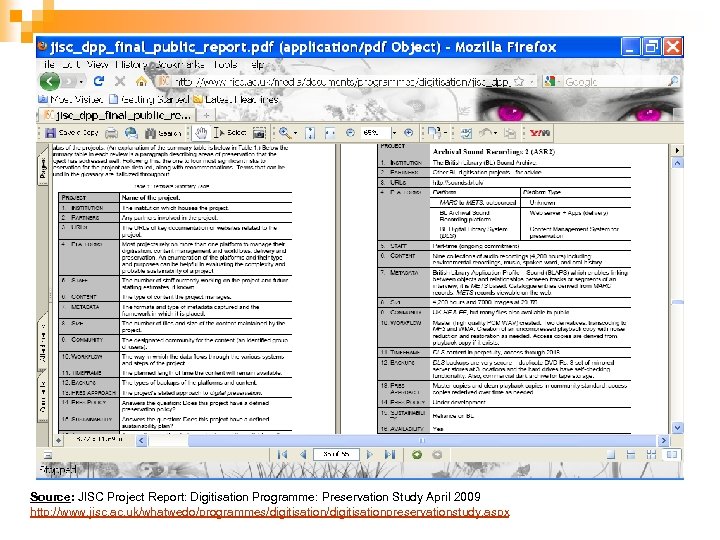Open the Attachments side panel tab
The image size is (720, 540).
coord(43,342)
